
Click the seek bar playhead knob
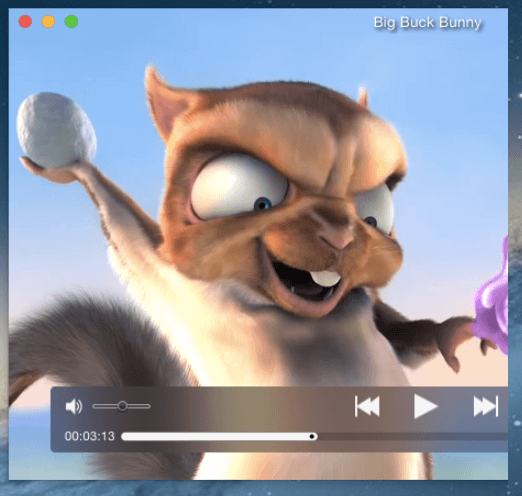[x=312, y=436]
